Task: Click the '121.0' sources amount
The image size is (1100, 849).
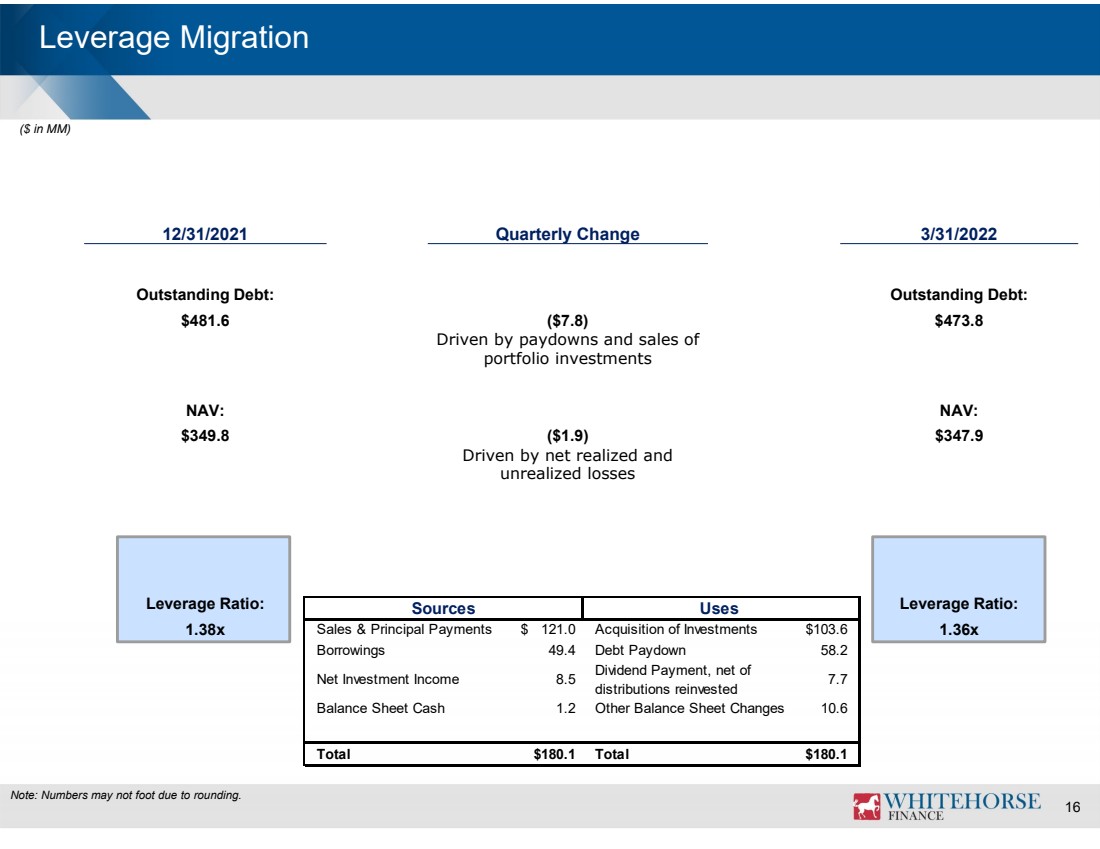Action: click(x=558, y=629)
